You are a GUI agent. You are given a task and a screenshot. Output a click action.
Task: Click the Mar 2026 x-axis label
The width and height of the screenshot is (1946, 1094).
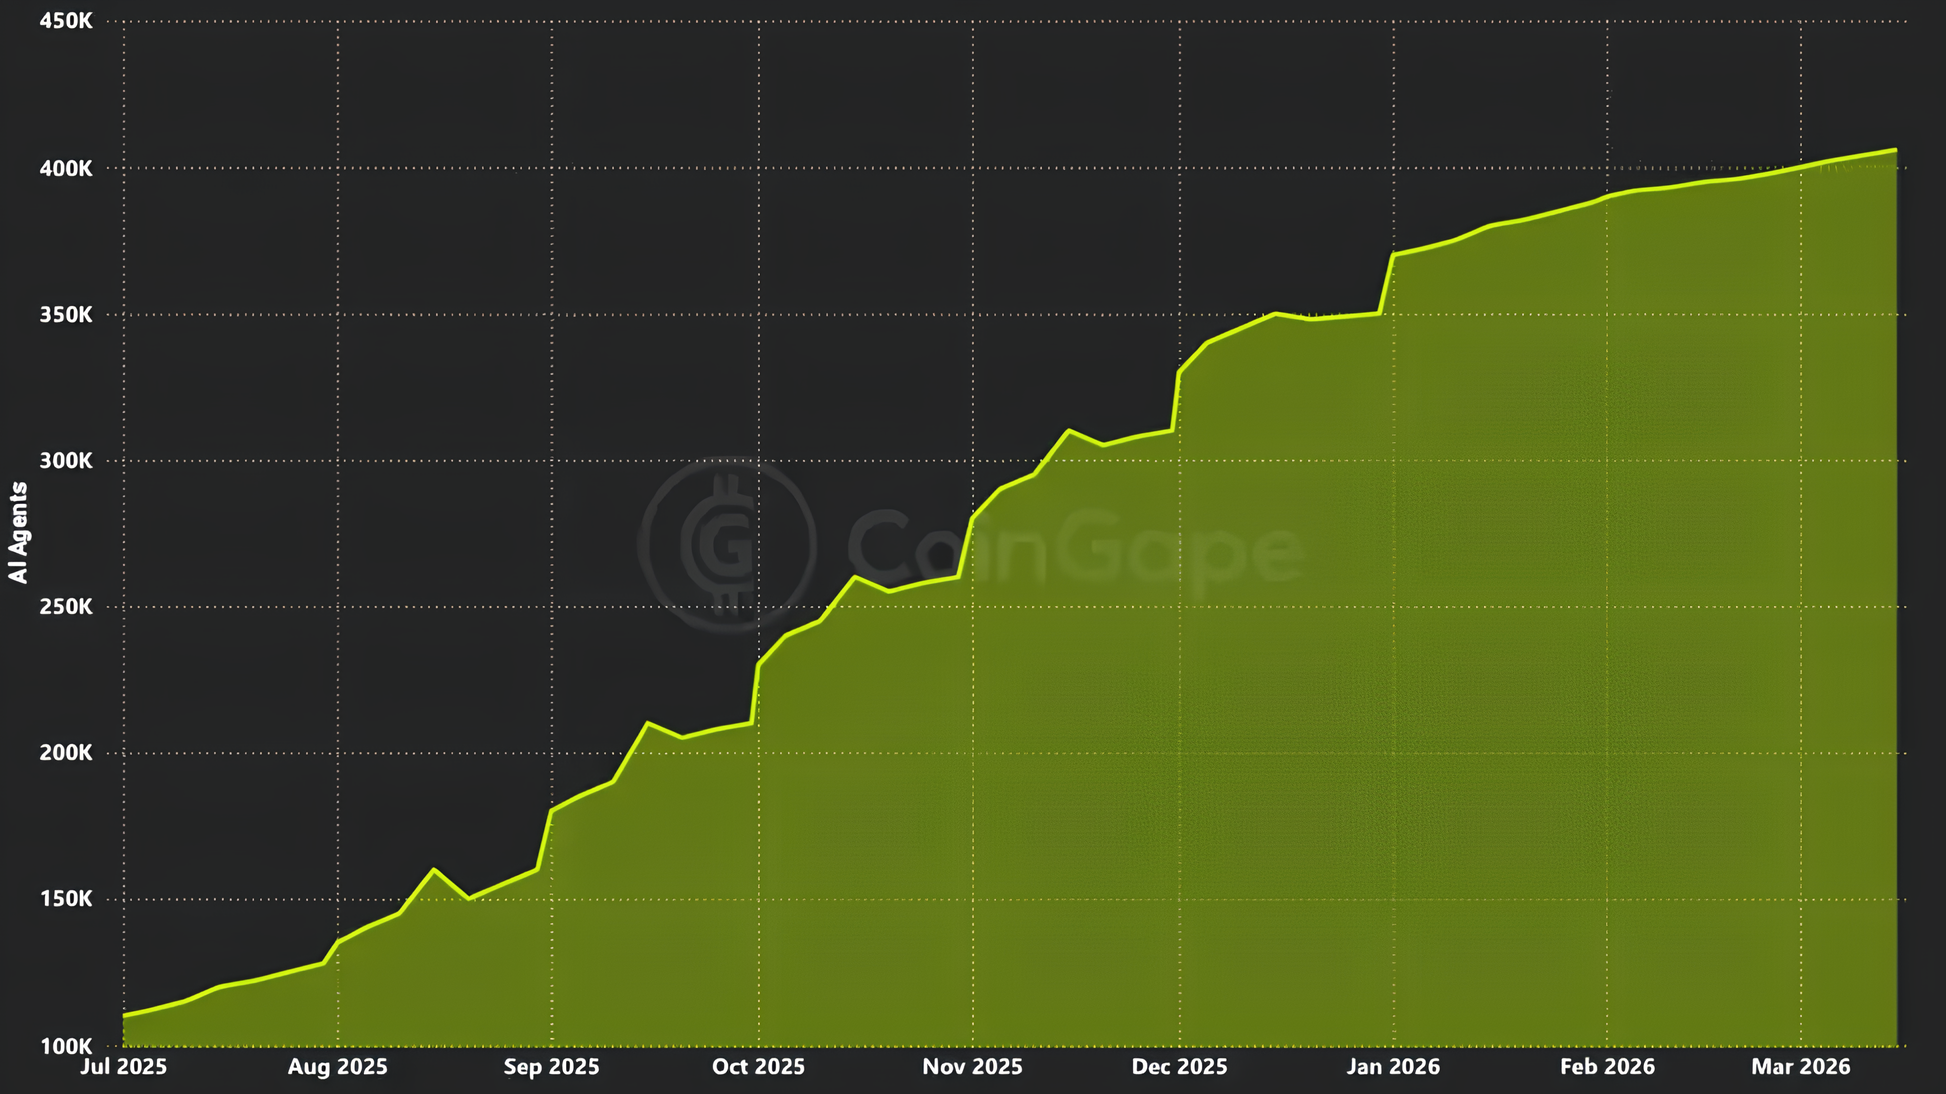point(1800,1067)
